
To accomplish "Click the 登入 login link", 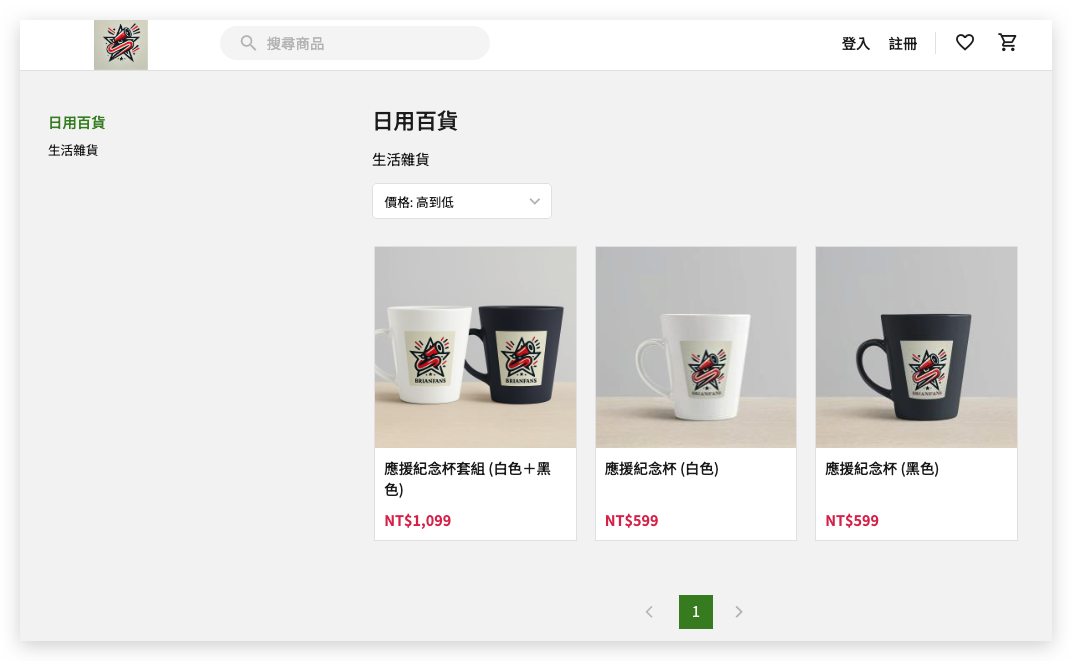I will pyautogui.click(x=855, y=44).
